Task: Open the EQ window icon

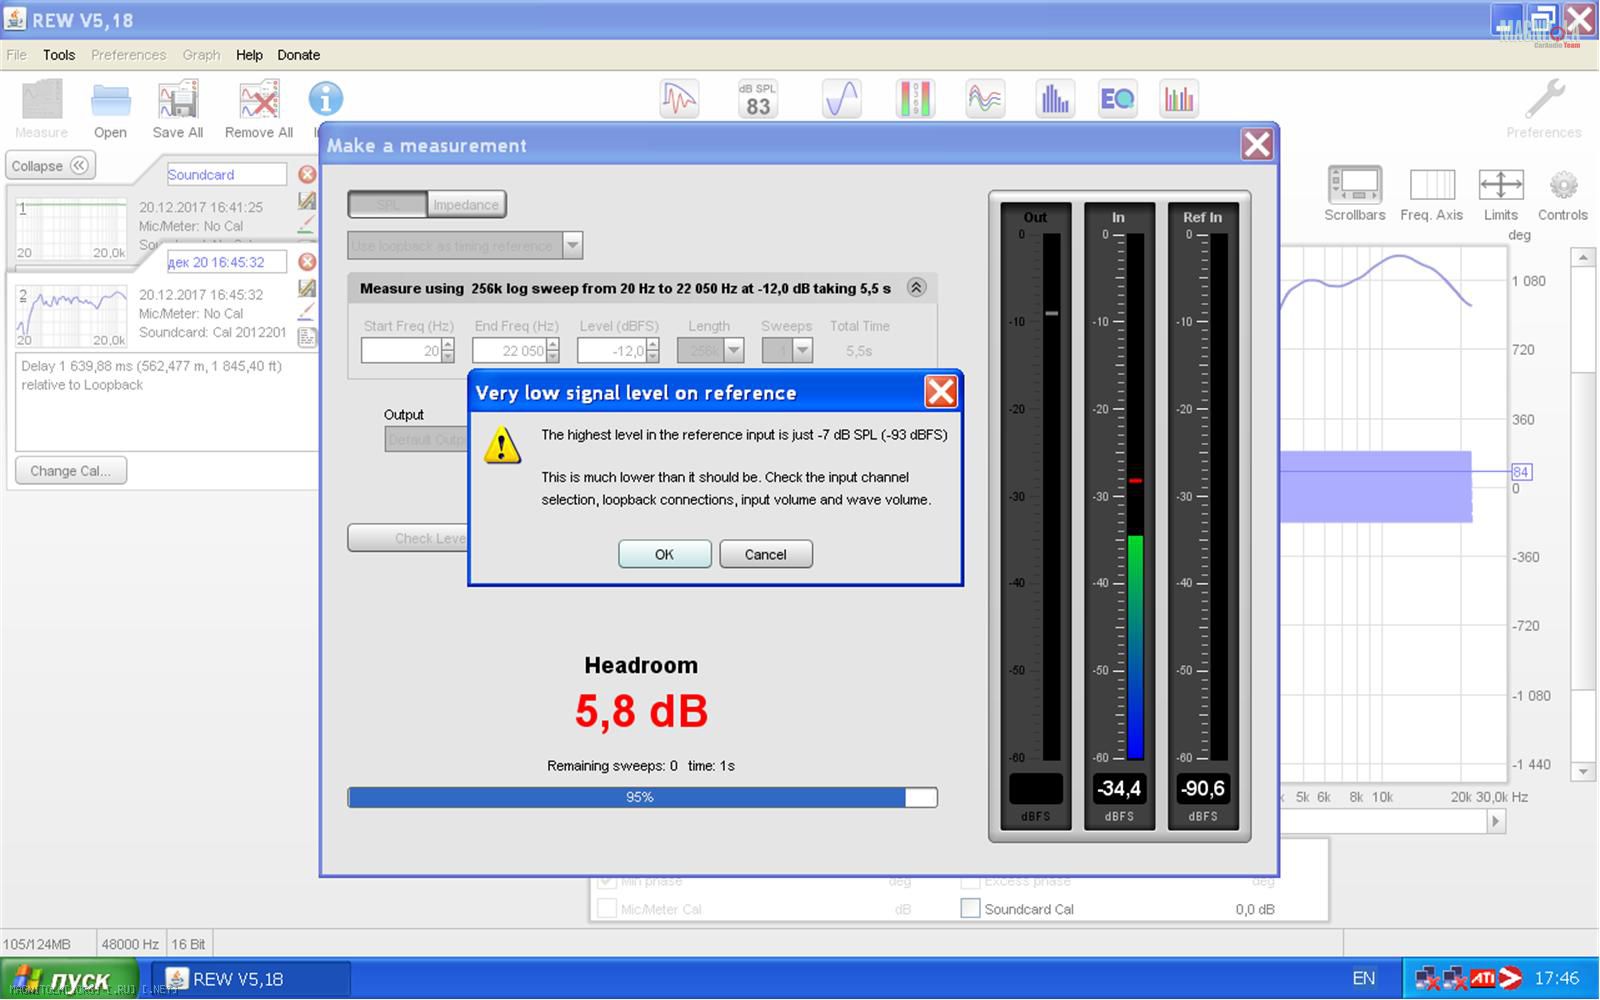Action: (x=1117, y=99)
